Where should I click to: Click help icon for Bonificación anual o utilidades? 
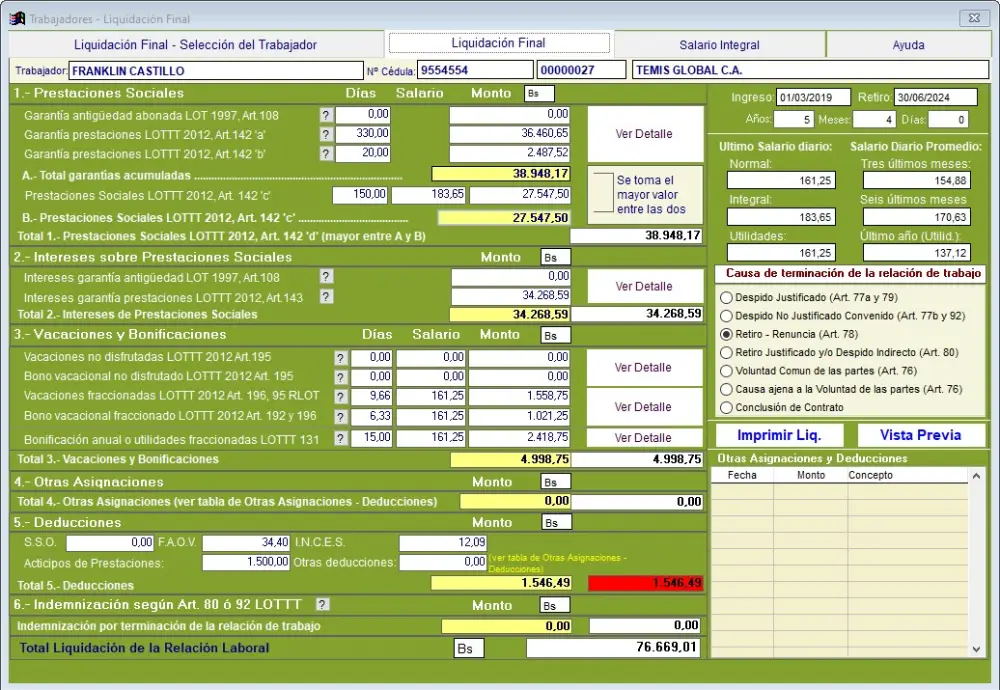[341, 438]
